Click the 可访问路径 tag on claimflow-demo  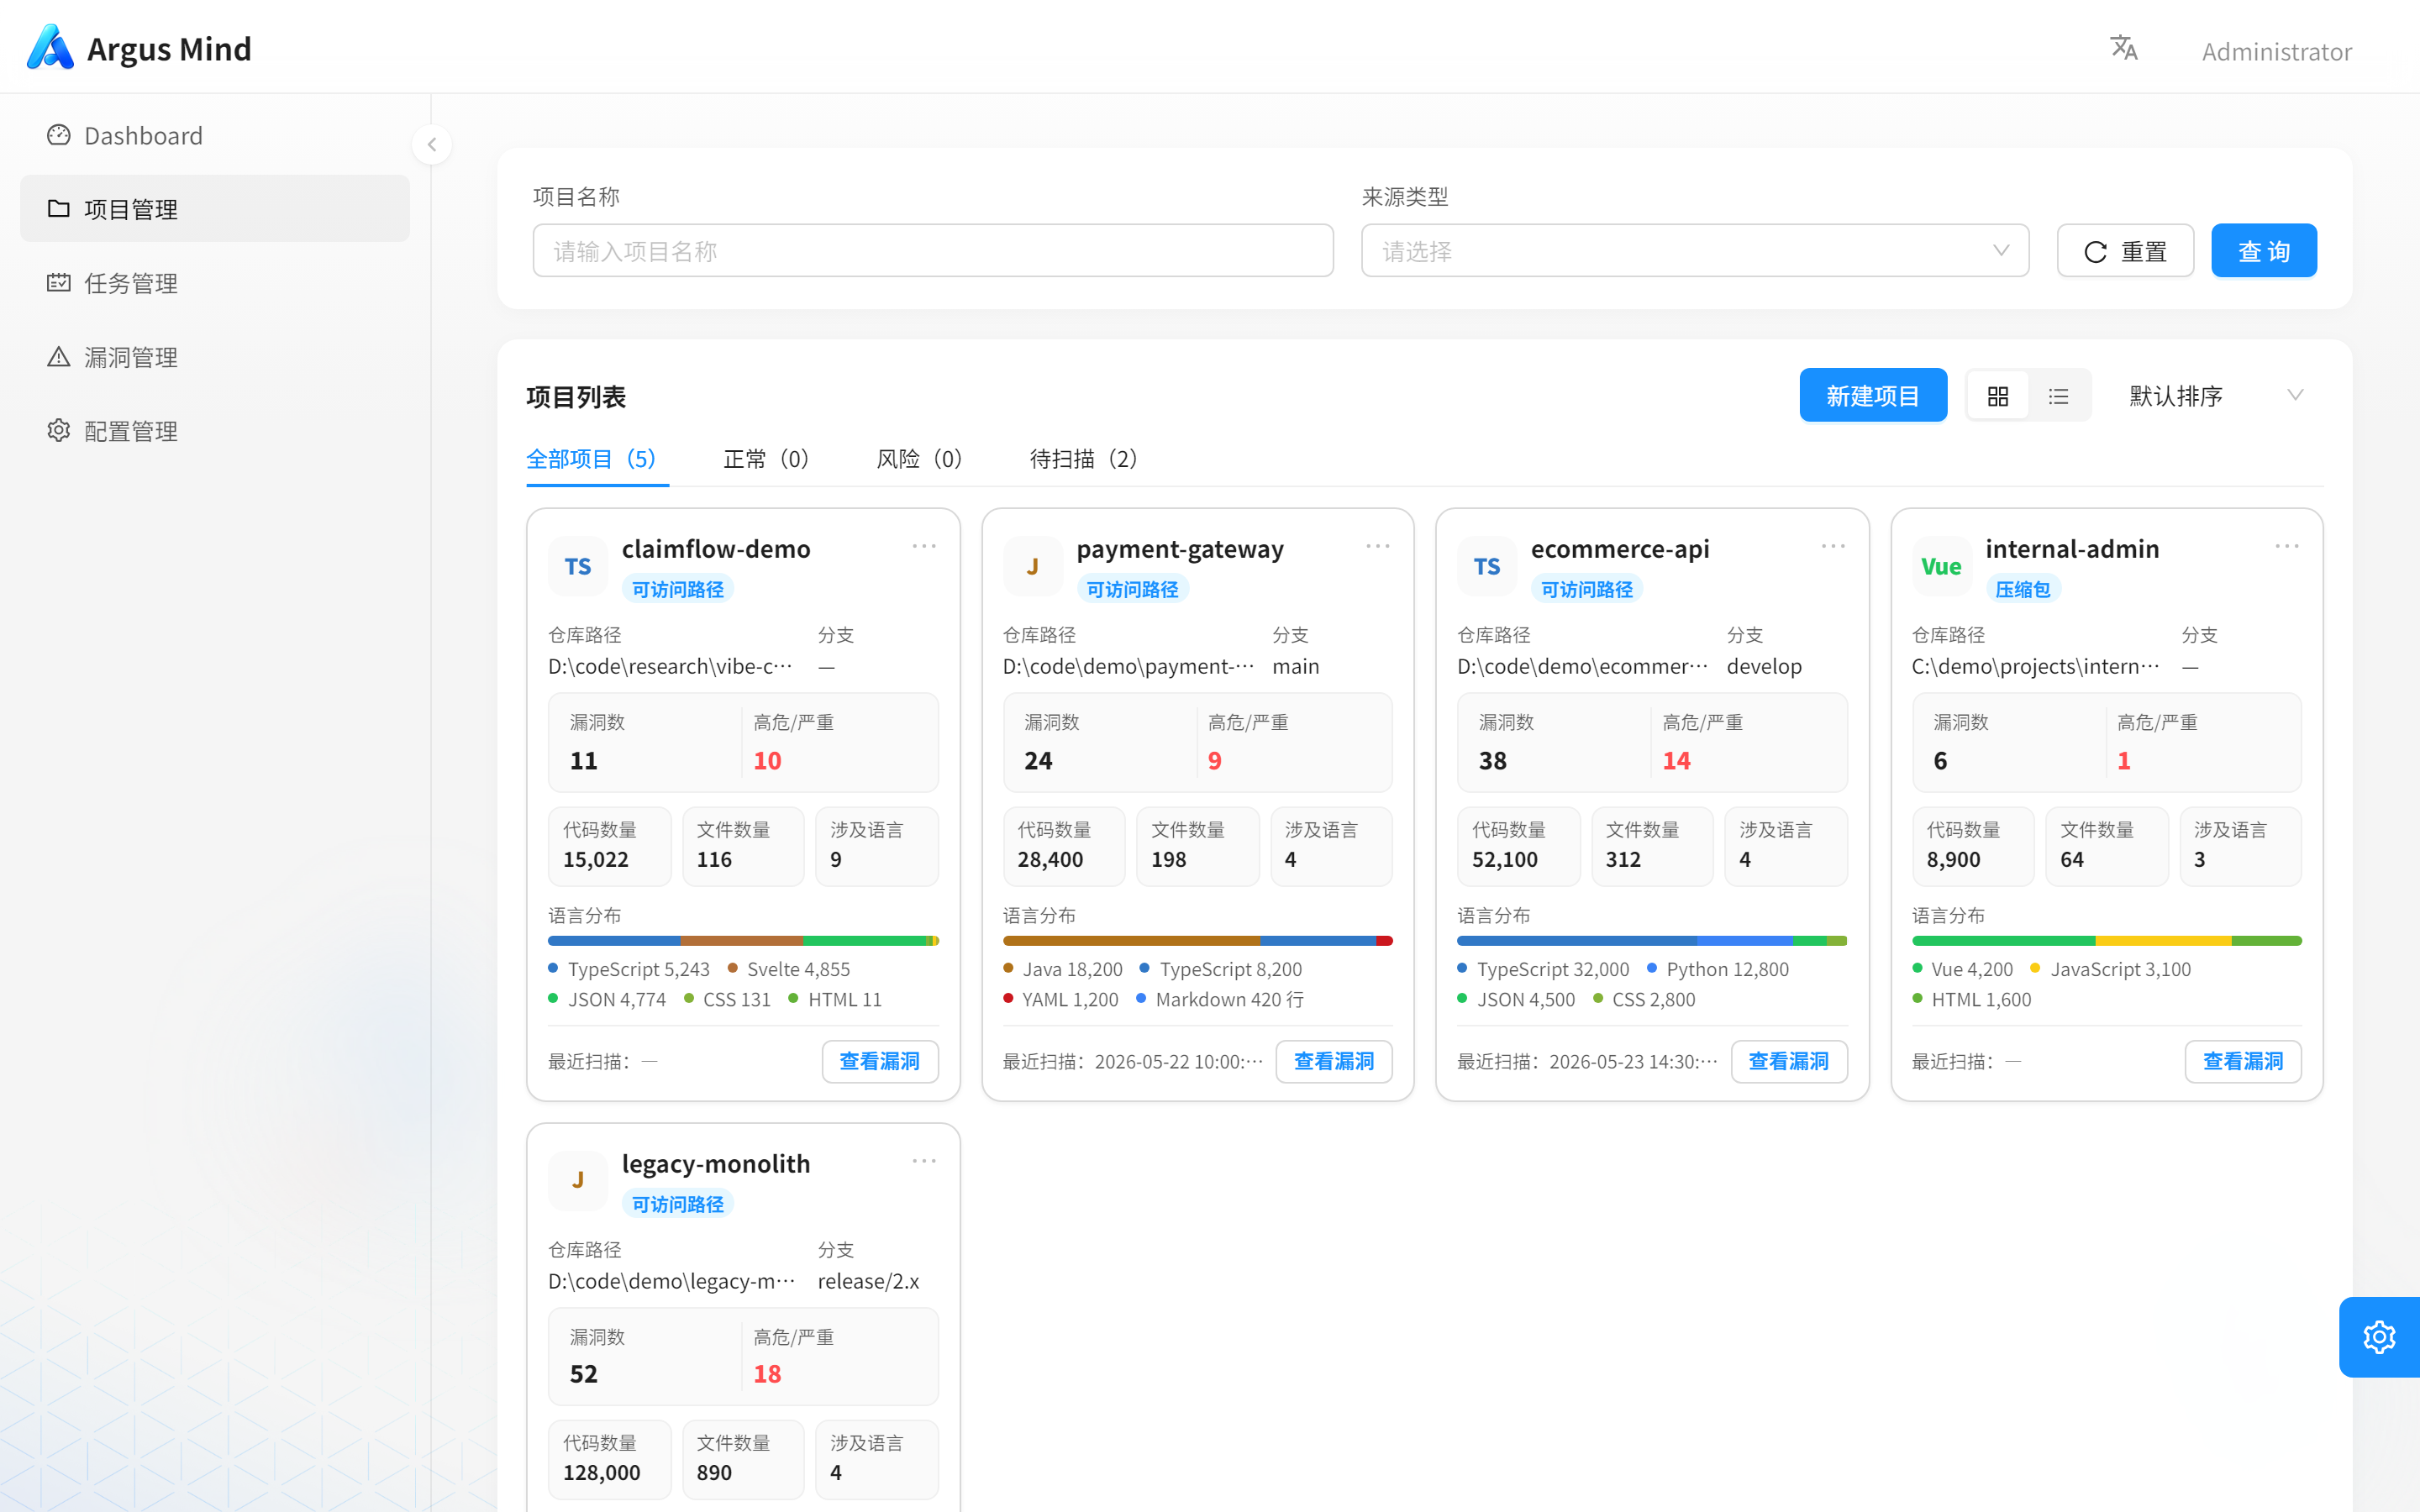[x=677, y=589]
